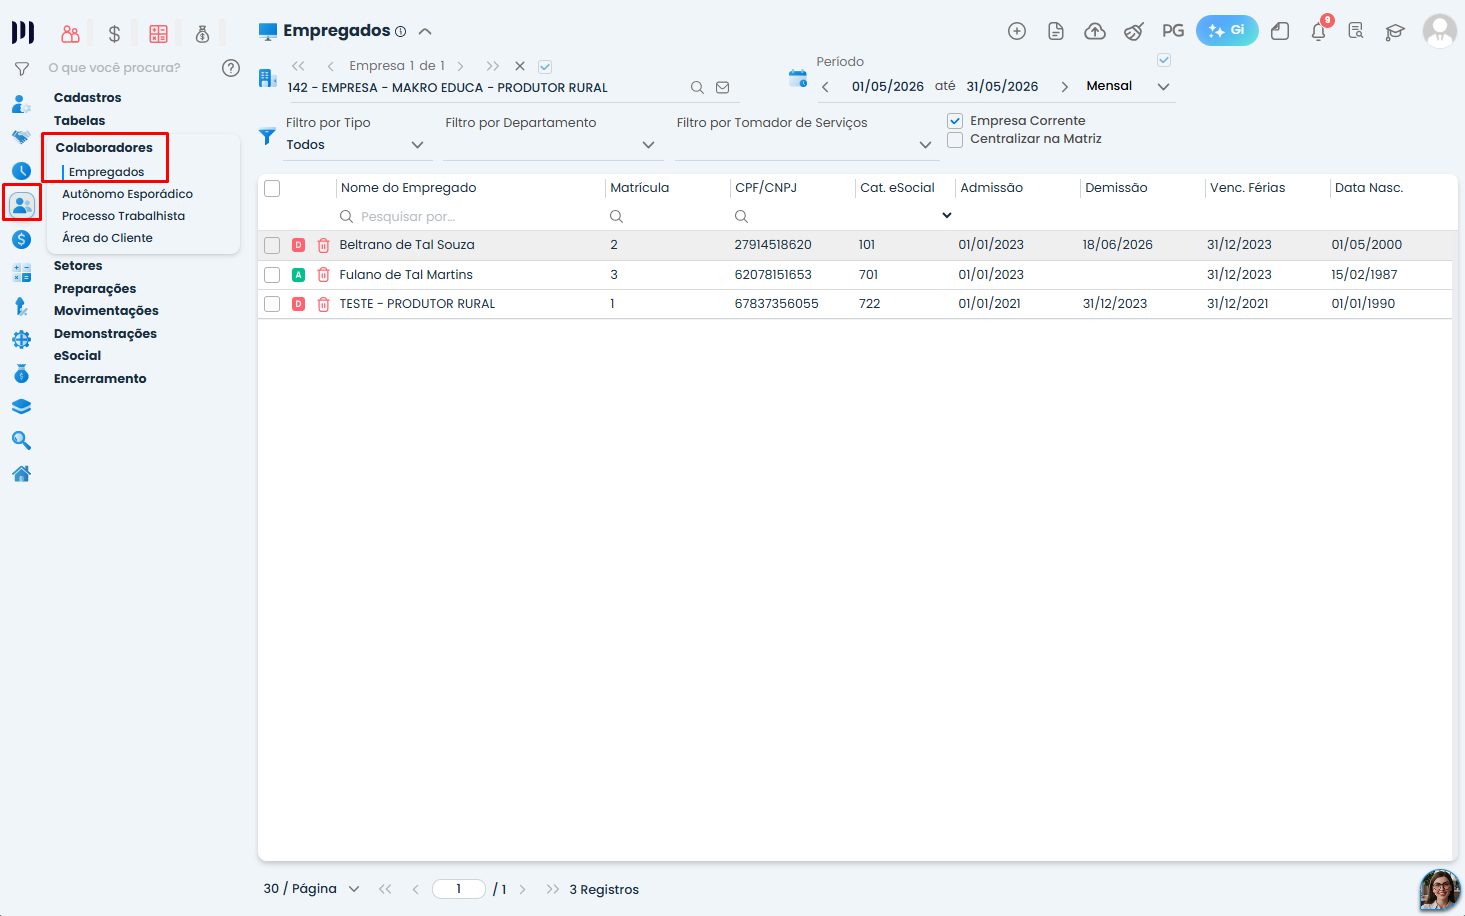
Task: Open the graduation cap training icon
Action: (1395, 31)
